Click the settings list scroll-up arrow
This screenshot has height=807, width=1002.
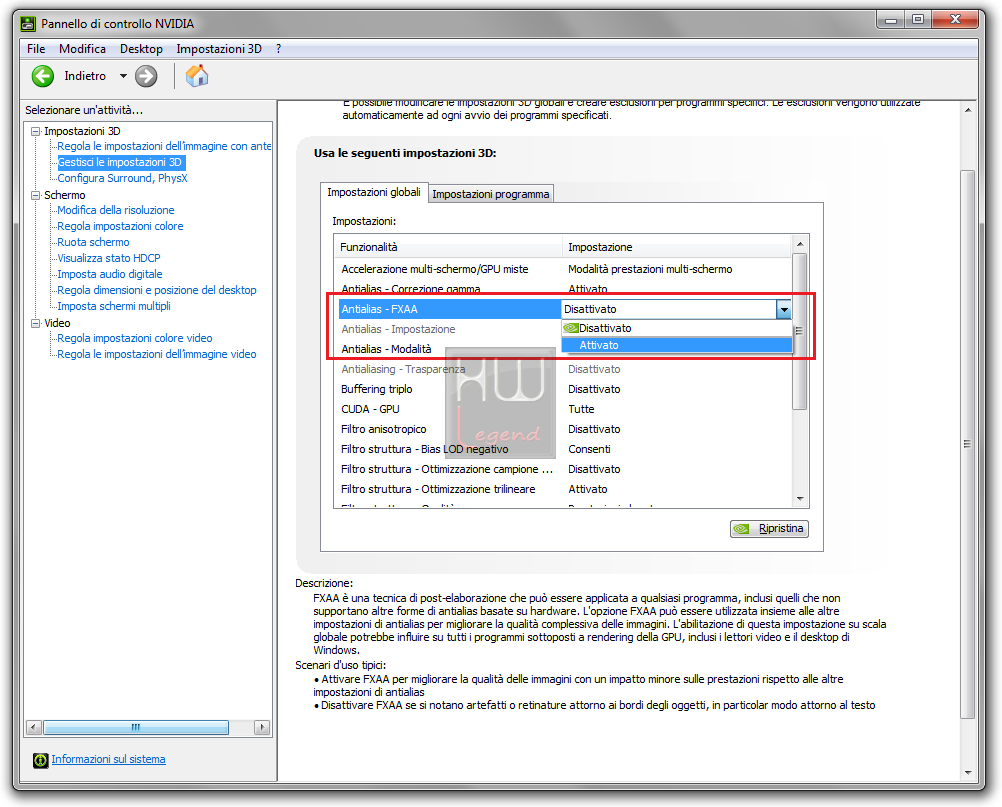[799, 244]
